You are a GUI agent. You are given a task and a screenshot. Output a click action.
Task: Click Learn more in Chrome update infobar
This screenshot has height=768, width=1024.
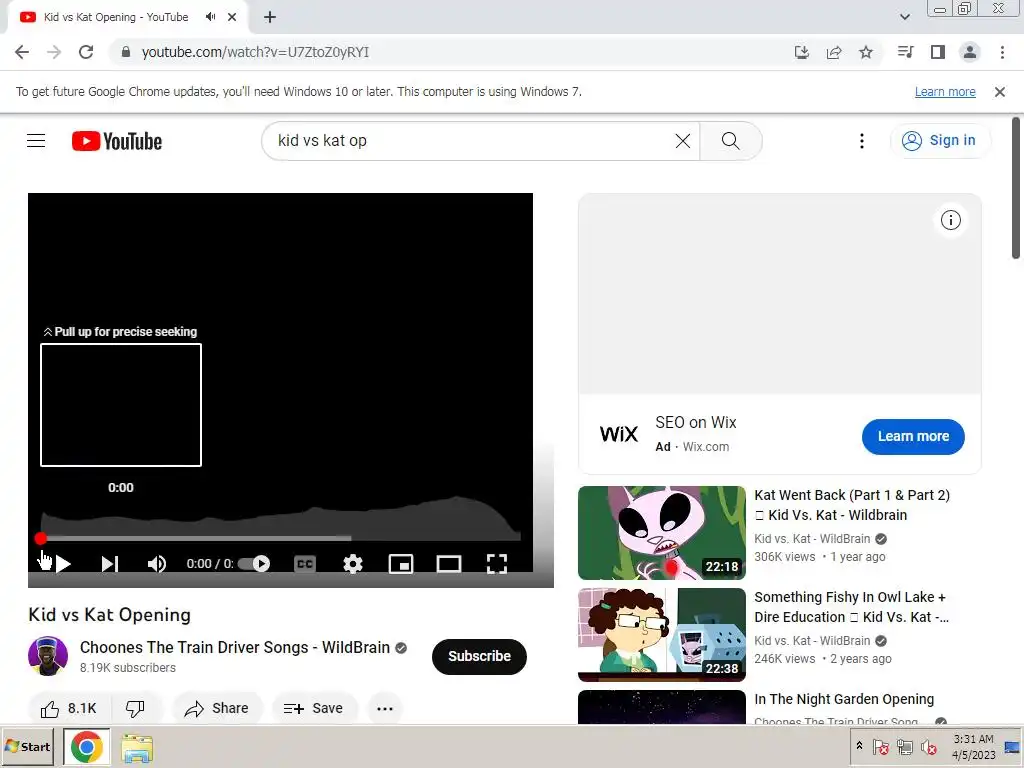coord(945,92)
